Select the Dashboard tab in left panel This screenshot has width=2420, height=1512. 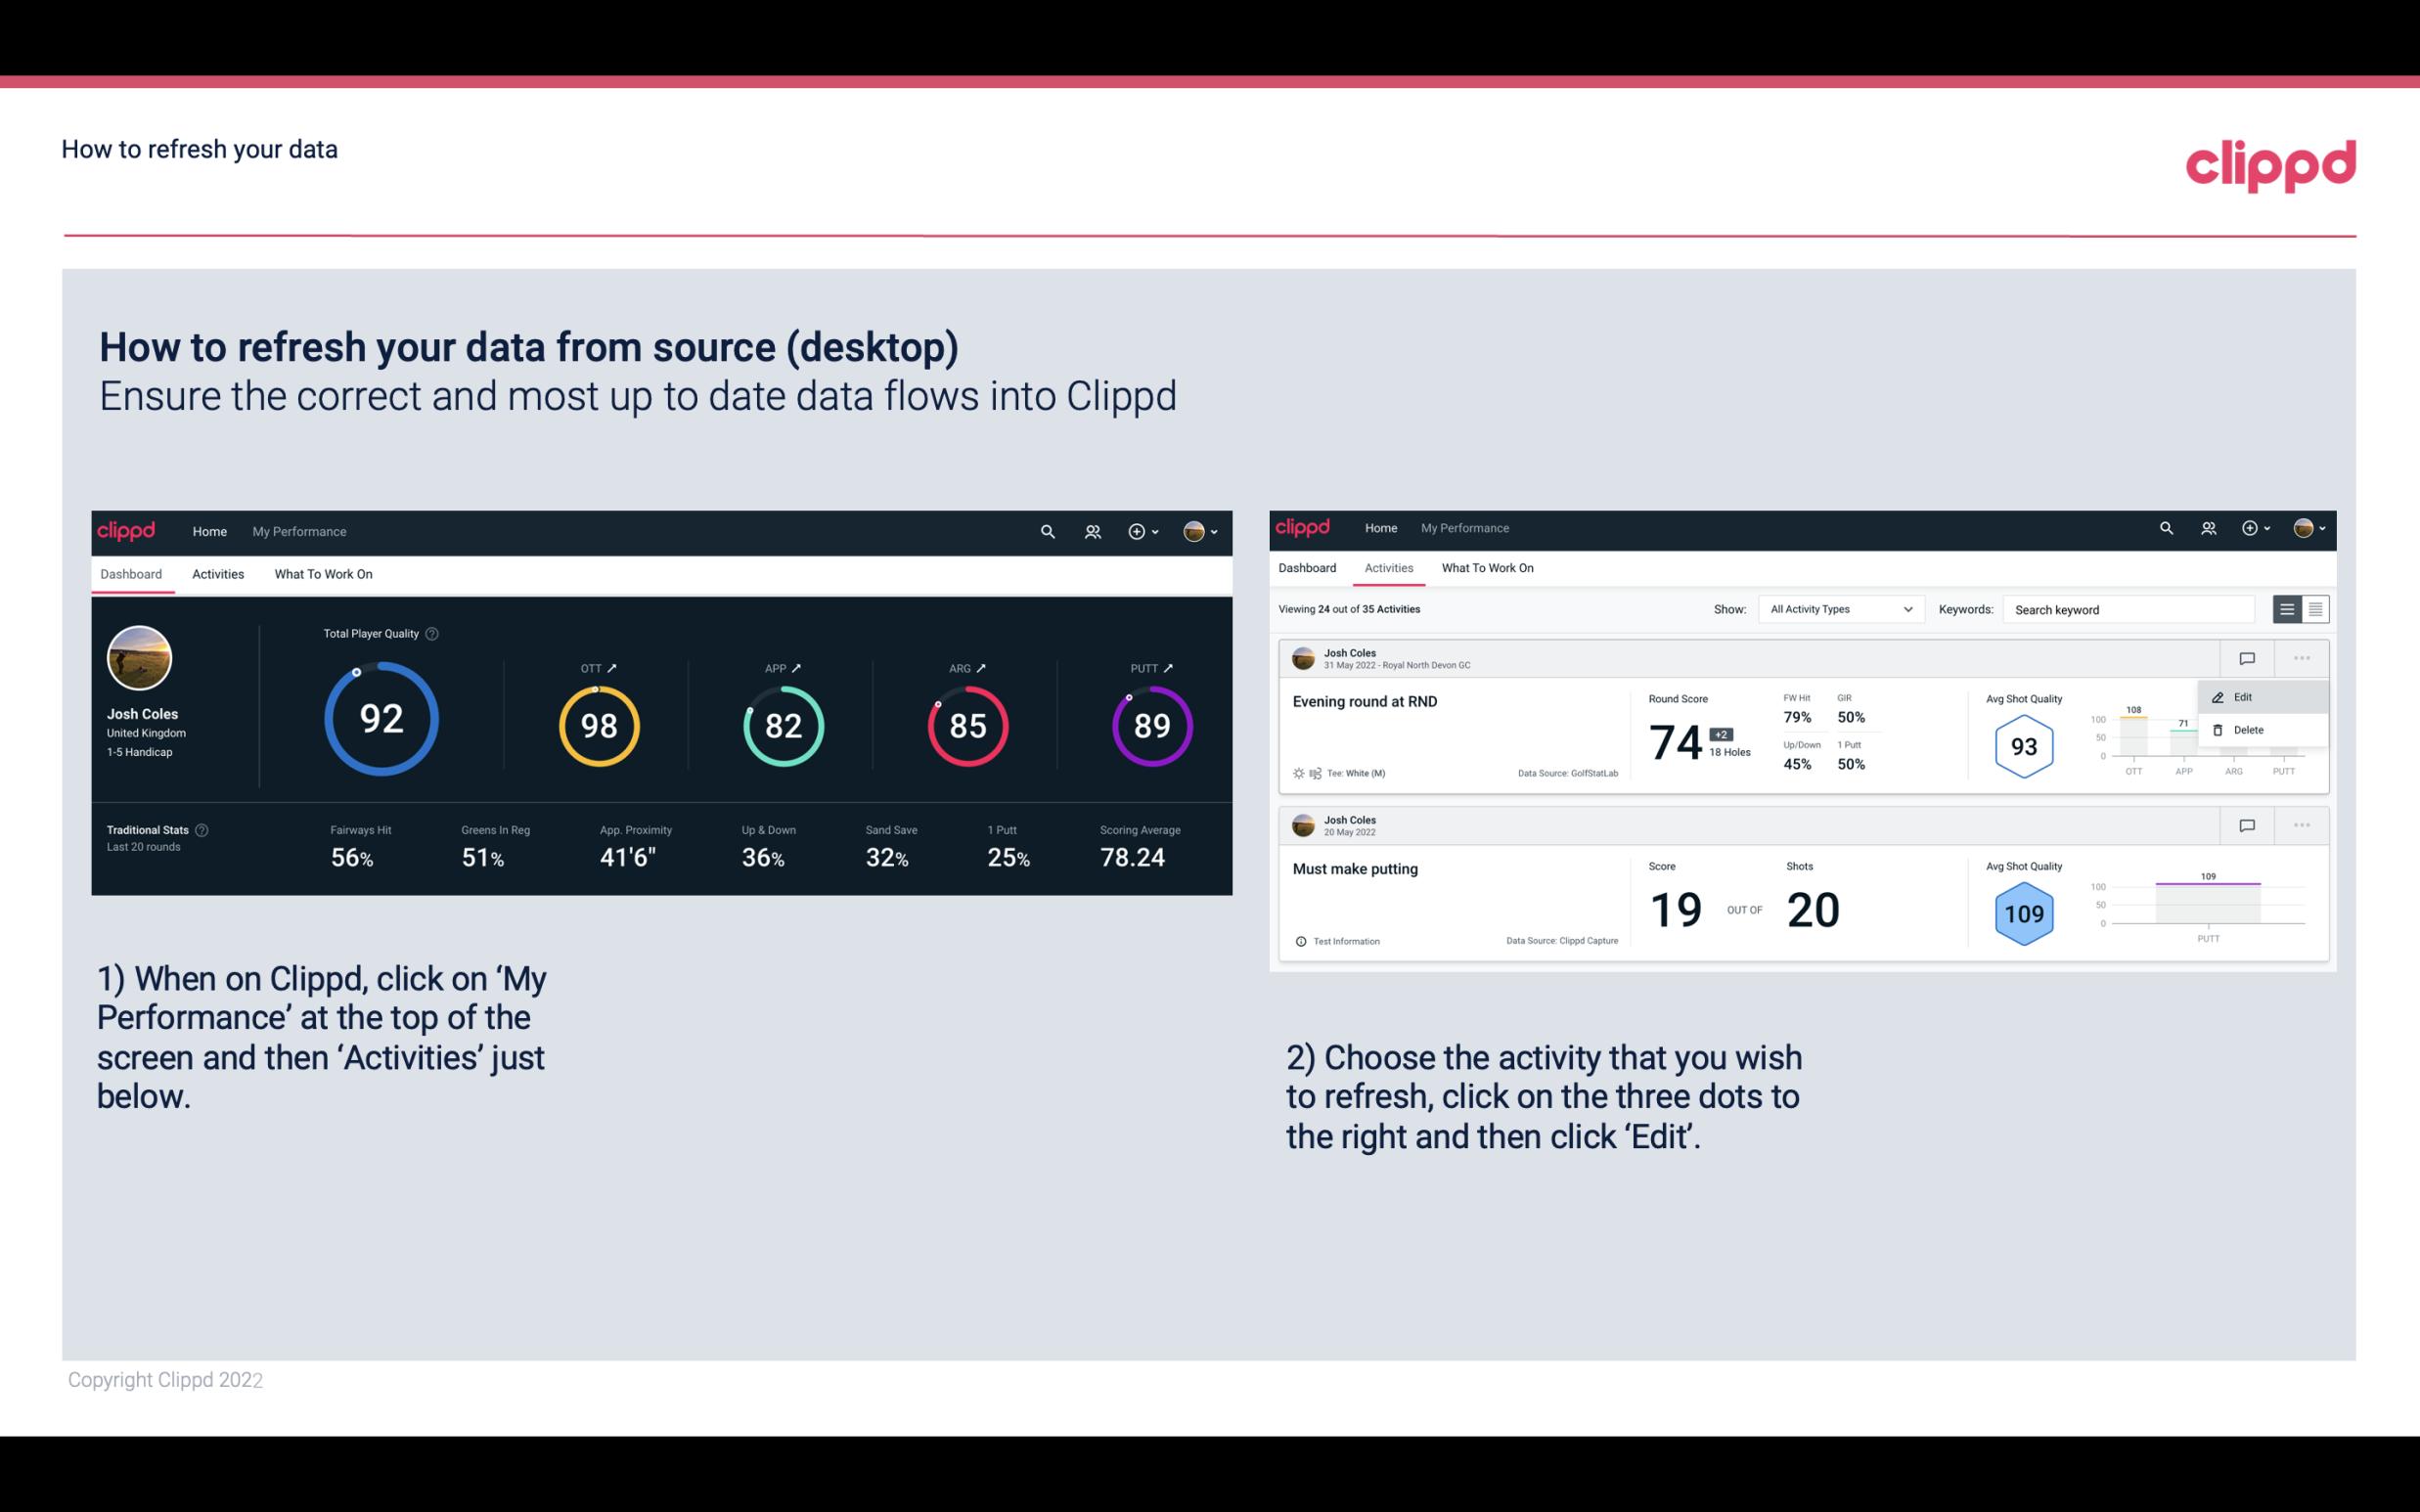pos(132,571)
